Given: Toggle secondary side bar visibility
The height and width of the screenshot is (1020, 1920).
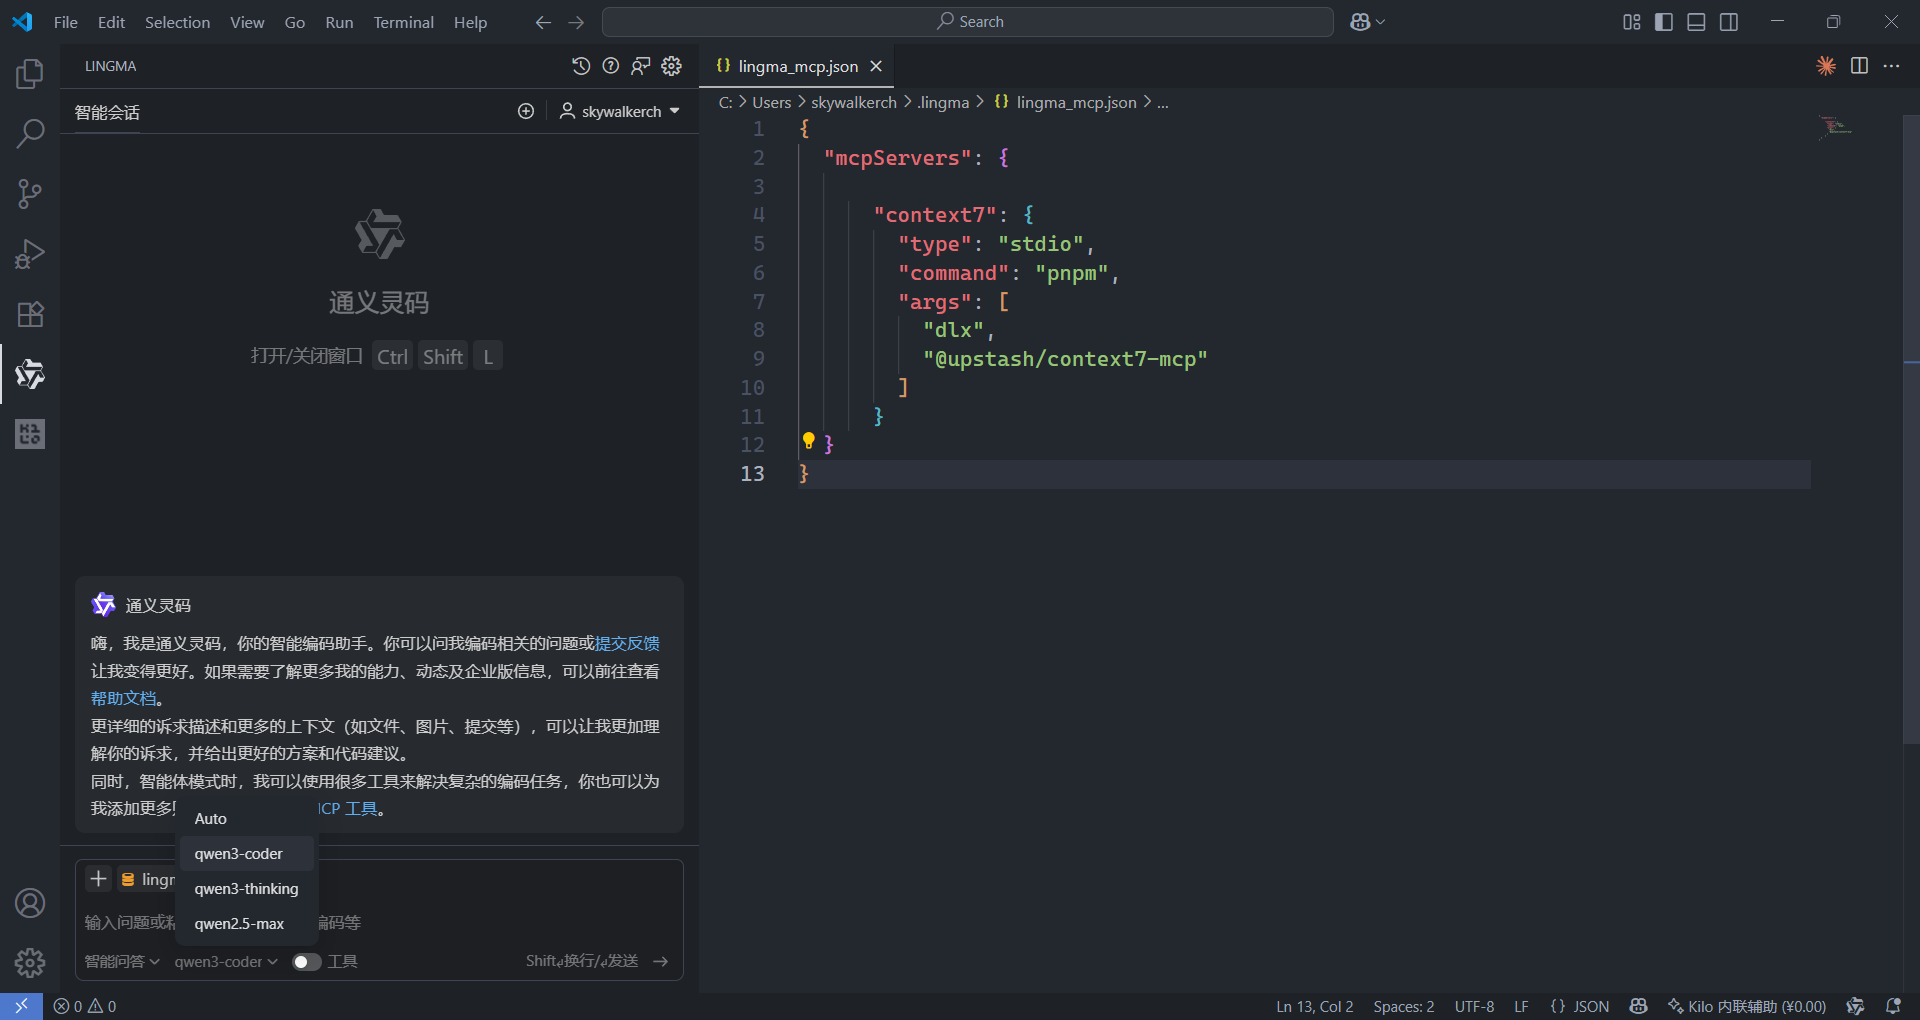Looking at the screenshot, I should 1729,22.
